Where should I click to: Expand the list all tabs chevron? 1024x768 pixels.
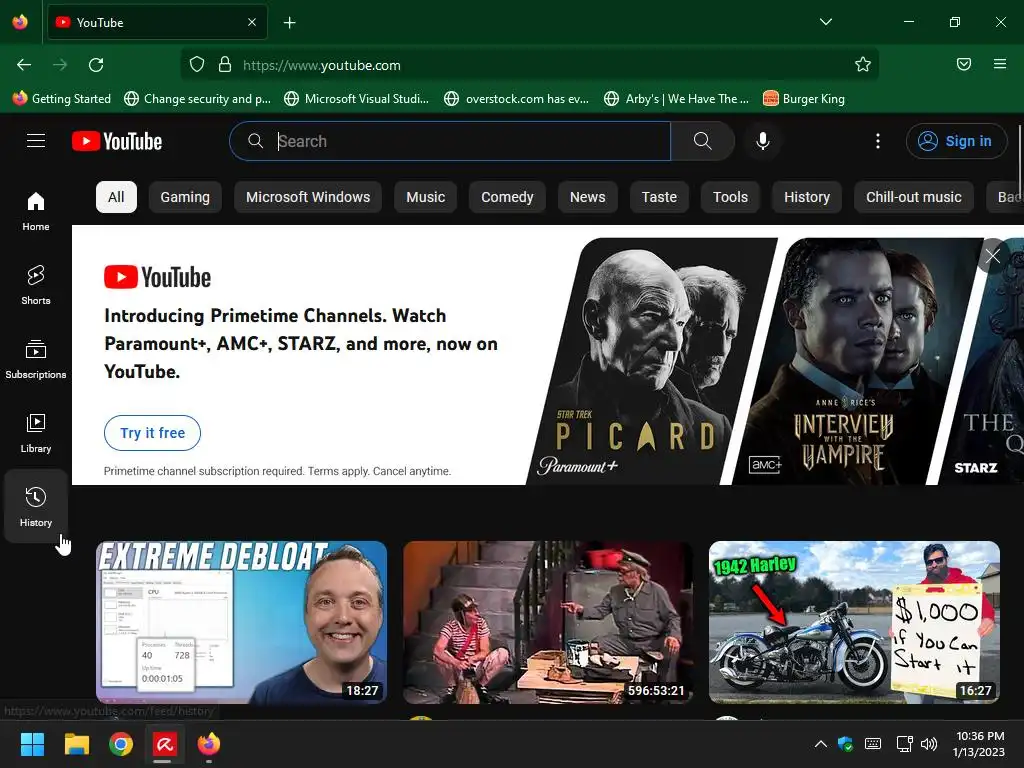825,22
